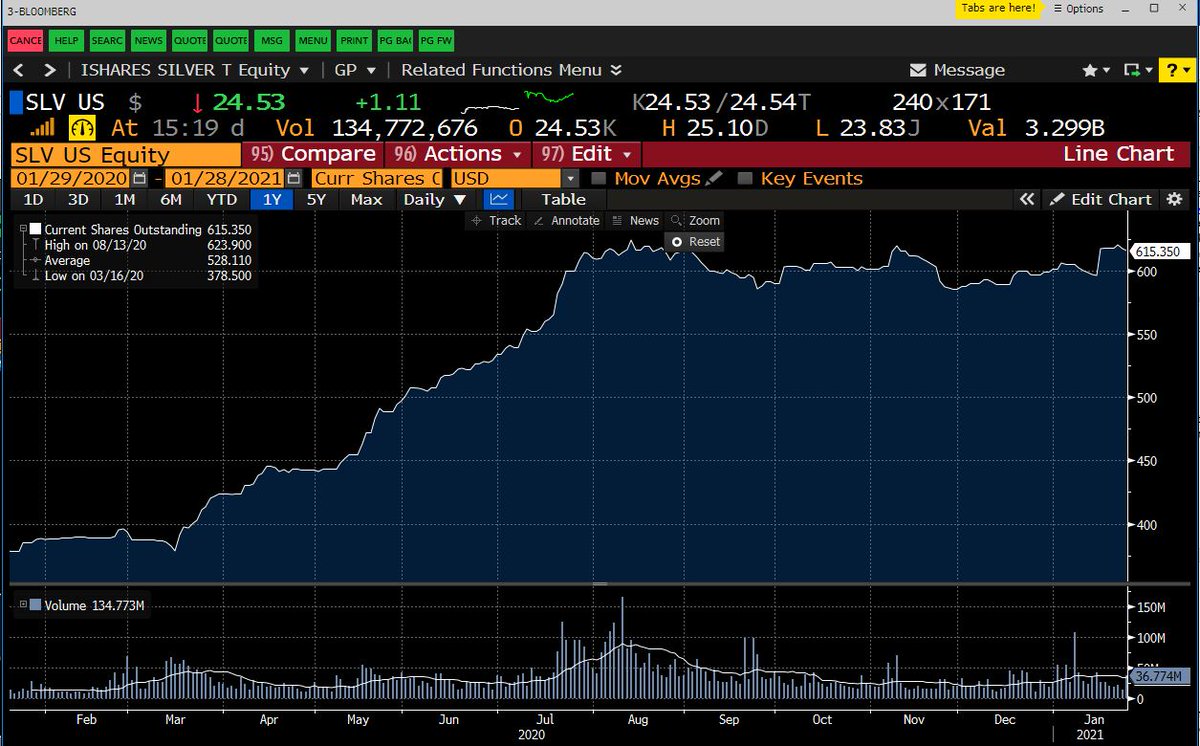Click the pencil icon beside Mov Avgs
The width and height of the screenshot is (1200, 746).
tap(713, 178)
